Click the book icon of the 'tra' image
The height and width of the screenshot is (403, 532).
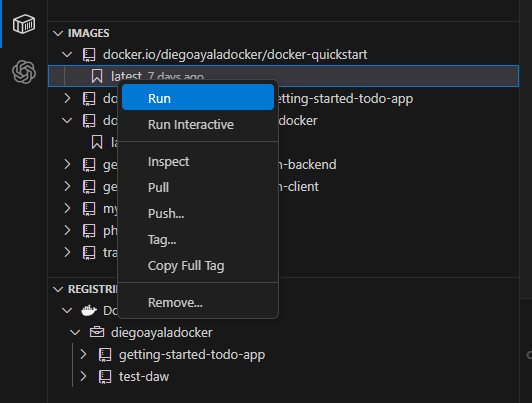click(89, 253)
